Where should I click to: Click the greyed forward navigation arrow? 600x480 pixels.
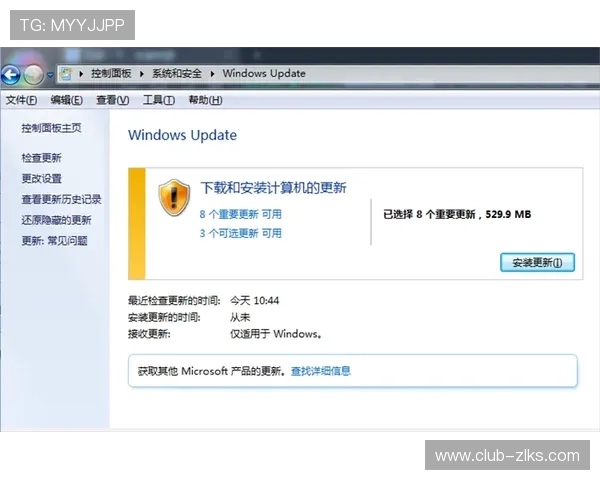(x=34, y=75)
